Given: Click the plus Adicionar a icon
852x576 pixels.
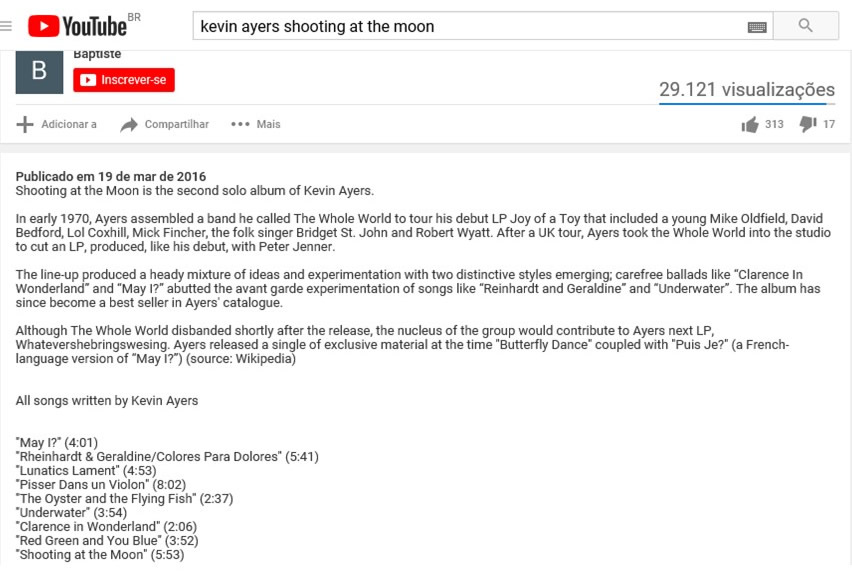Looking at the screenshot, I should click(25, 125).
